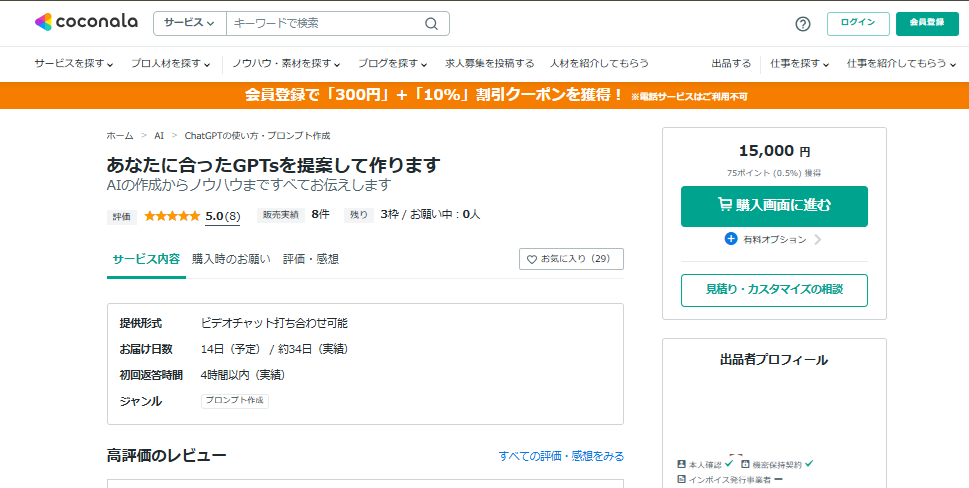Screen dimensions: 969x488
Task: Open 求人募集を投稿する menu item
Action: pos(489,64)
